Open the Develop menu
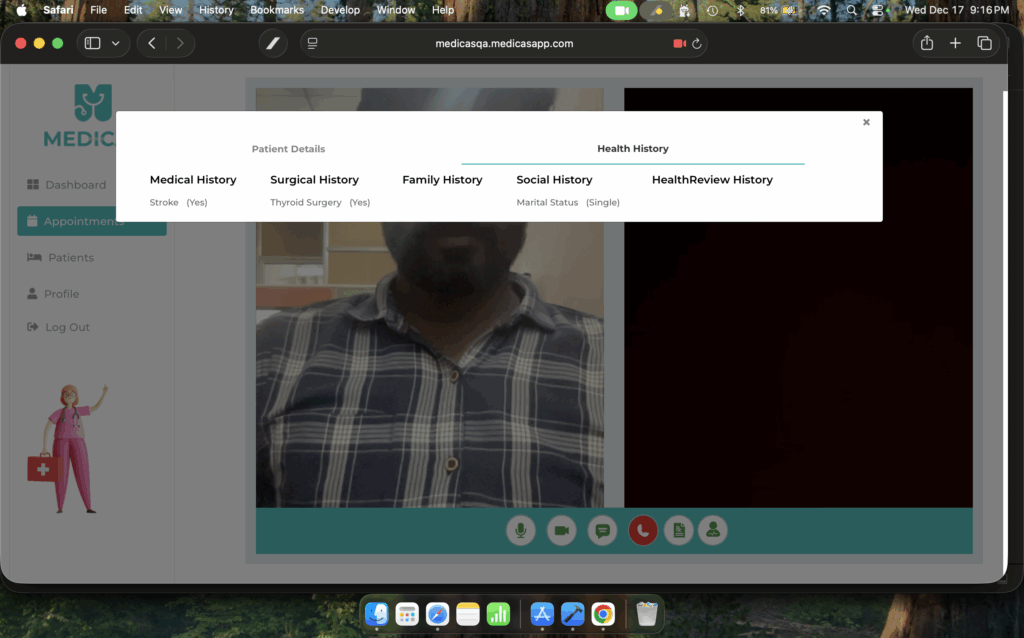Viewport: 1024px width, 638px height. pyautogui.click(x=340, y=10)
